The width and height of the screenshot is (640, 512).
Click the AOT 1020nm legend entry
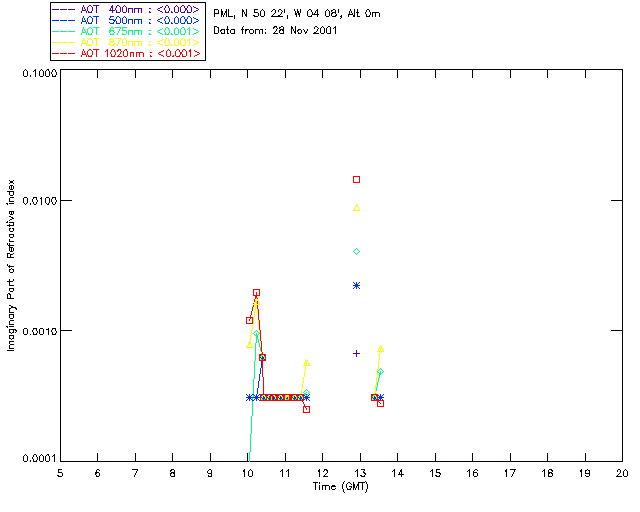tap(128, 53)
